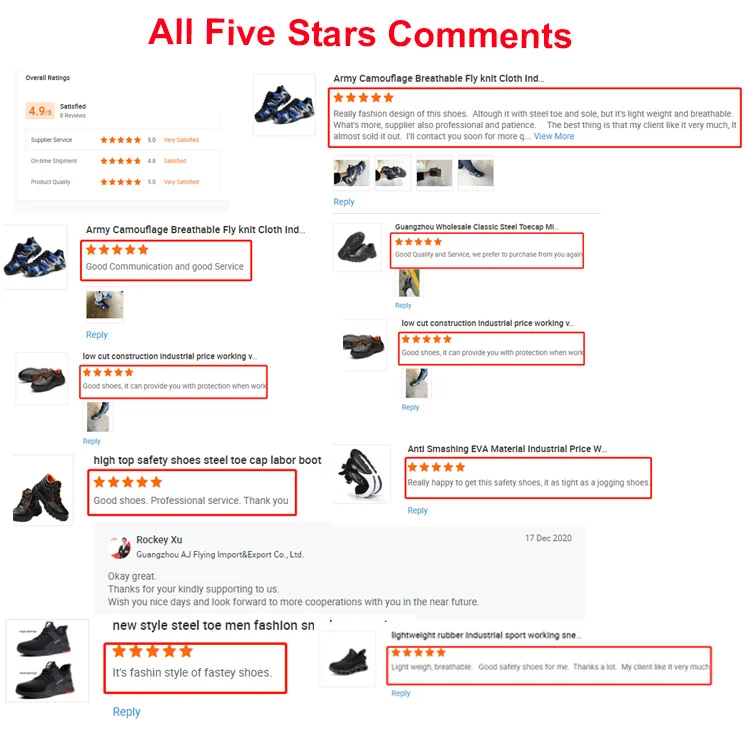The height and width of the screenshot is (750, 750).
Task: Open Anti Smashing EVA shoe thumbnail
Action: click(x=362, y=474)
